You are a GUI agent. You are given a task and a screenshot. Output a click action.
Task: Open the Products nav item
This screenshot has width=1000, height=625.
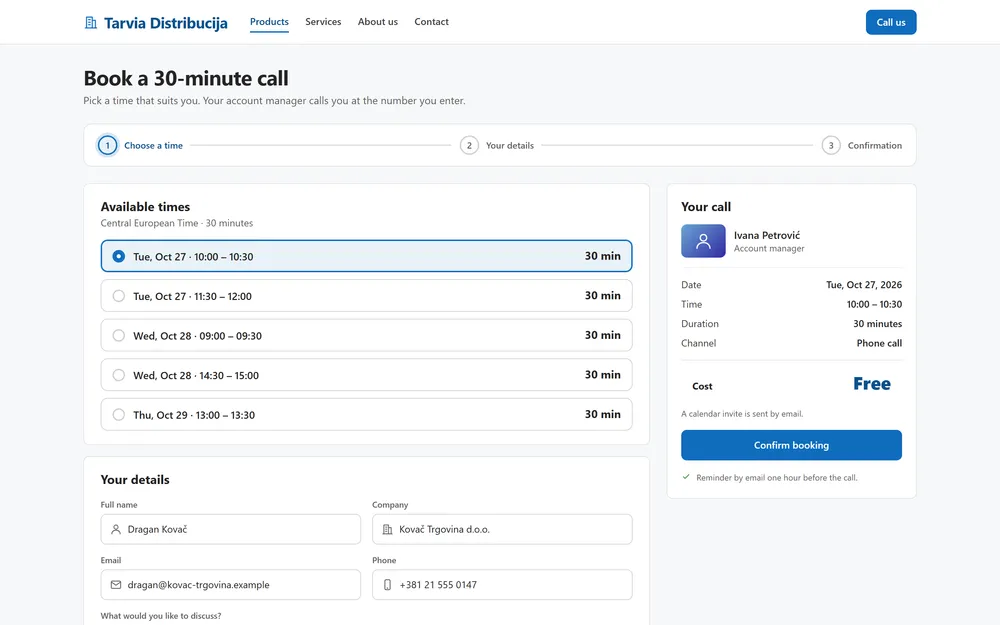(x=269, y=22)
